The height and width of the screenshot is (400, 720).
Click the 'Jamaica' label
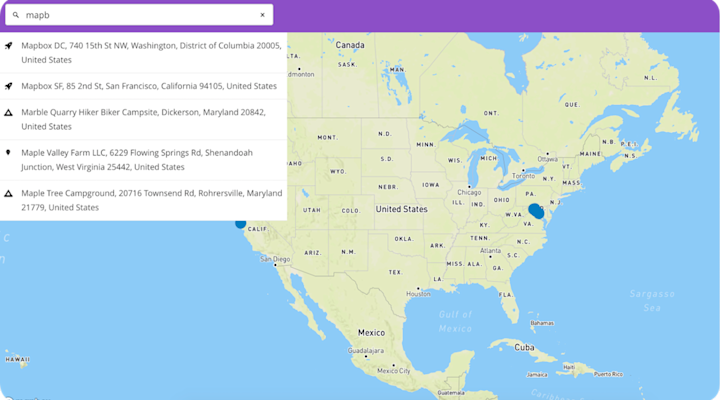[x=537, y=375]
